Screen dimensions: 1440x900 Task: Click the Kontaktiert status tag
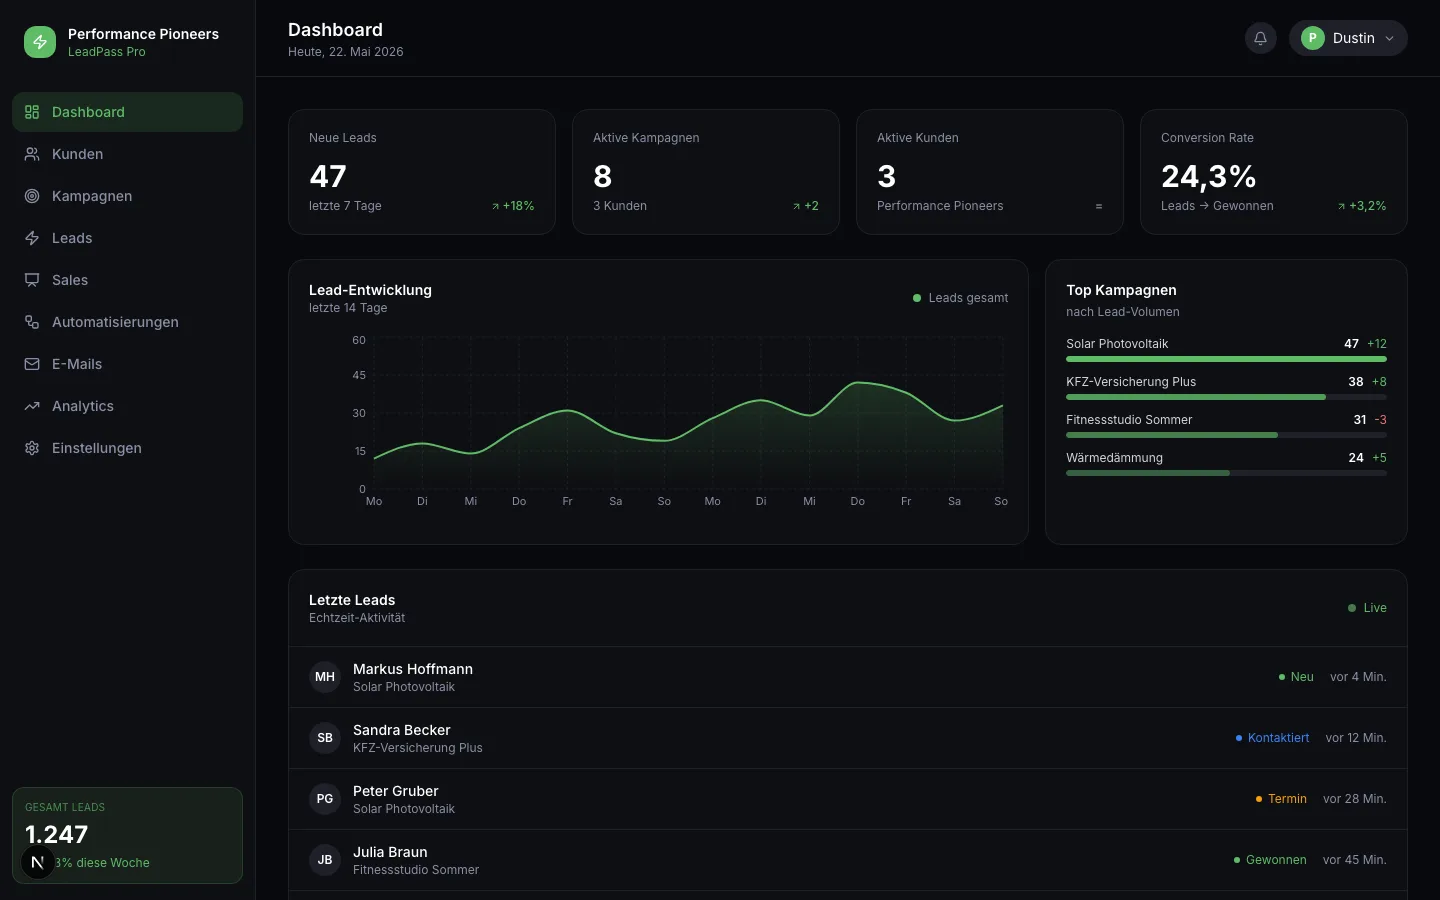[x=1272, y=738]
